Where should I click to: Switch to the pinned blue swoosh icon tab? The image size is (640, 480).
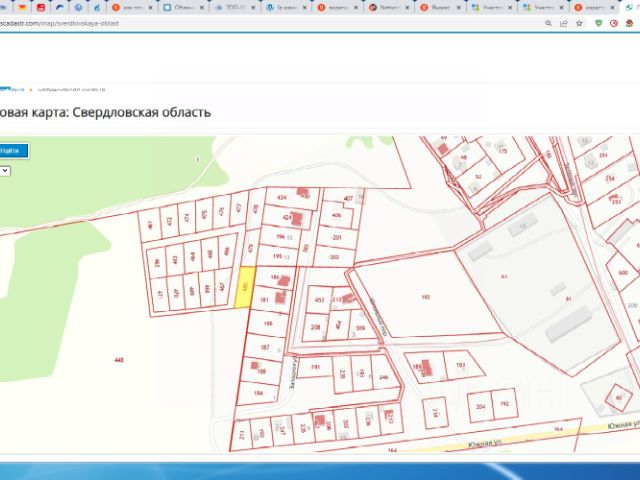tap(60, 7)
